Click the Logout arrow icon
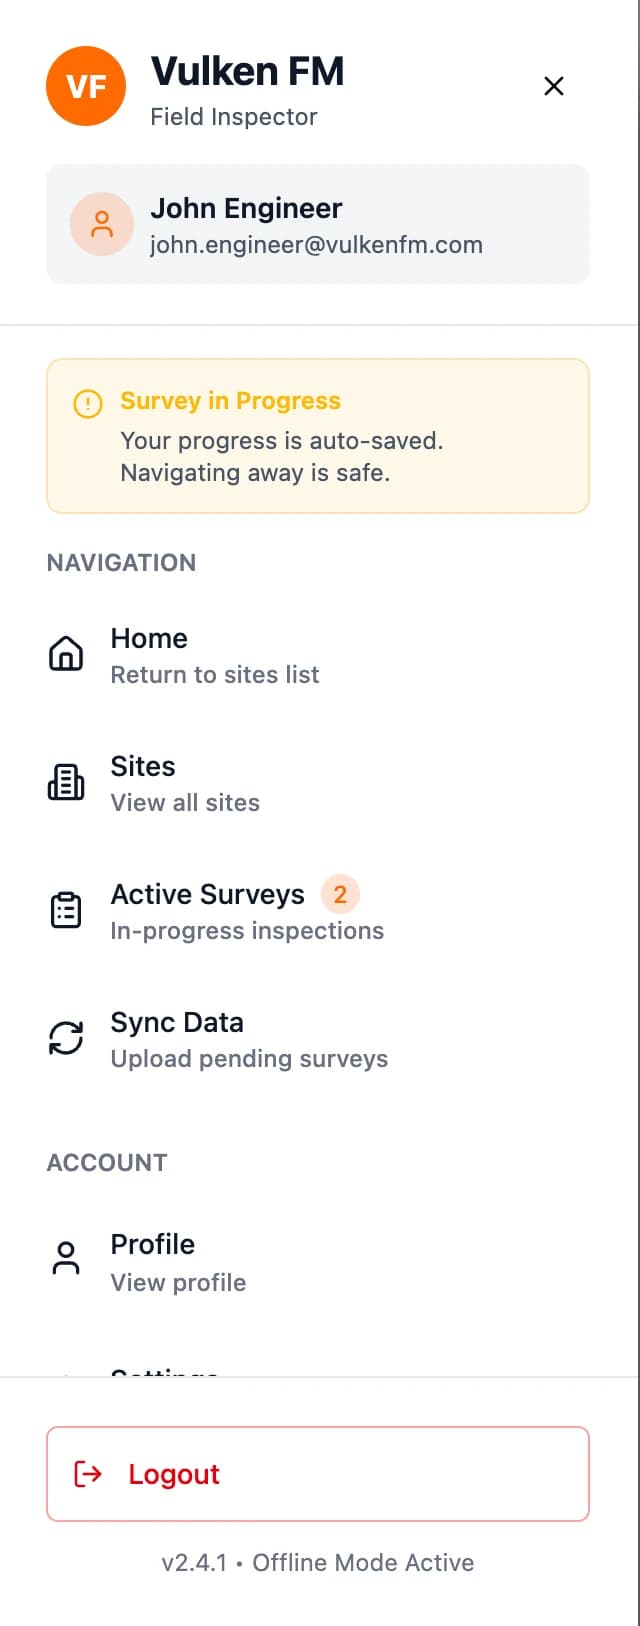 point(88,1474)
